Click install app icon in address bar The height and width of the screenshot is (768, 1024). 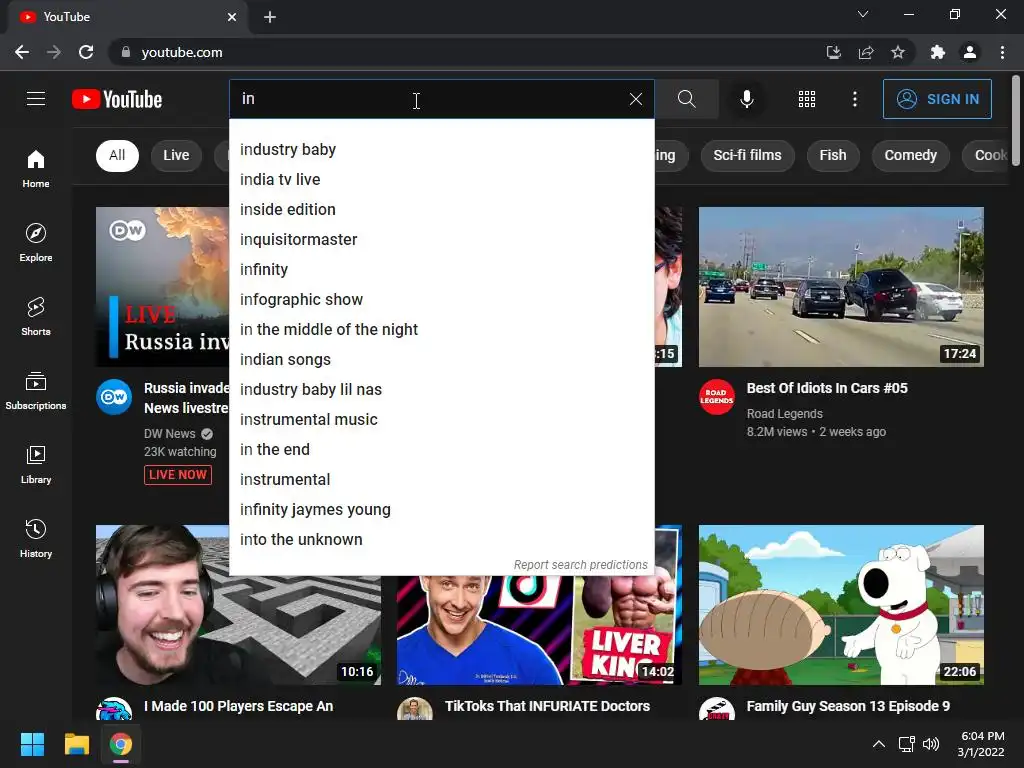point(833,52)
